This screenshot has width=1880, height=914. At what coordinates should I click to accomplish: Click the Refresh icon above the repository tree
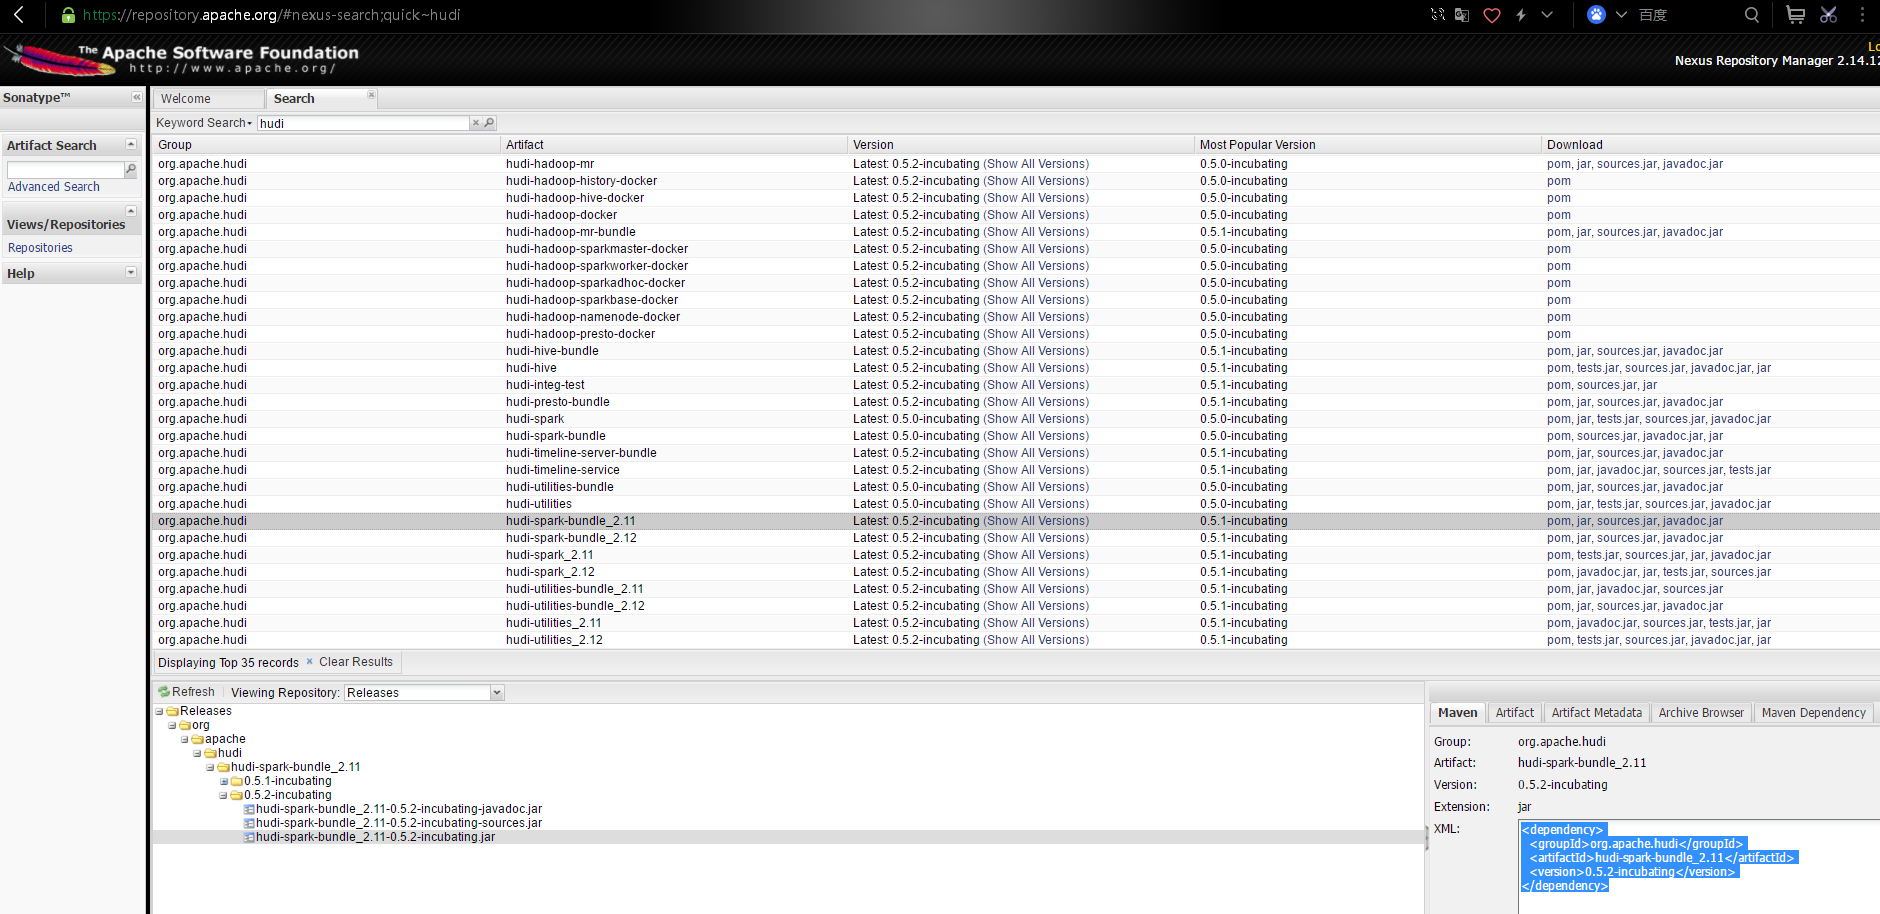(x=163, y=691)
